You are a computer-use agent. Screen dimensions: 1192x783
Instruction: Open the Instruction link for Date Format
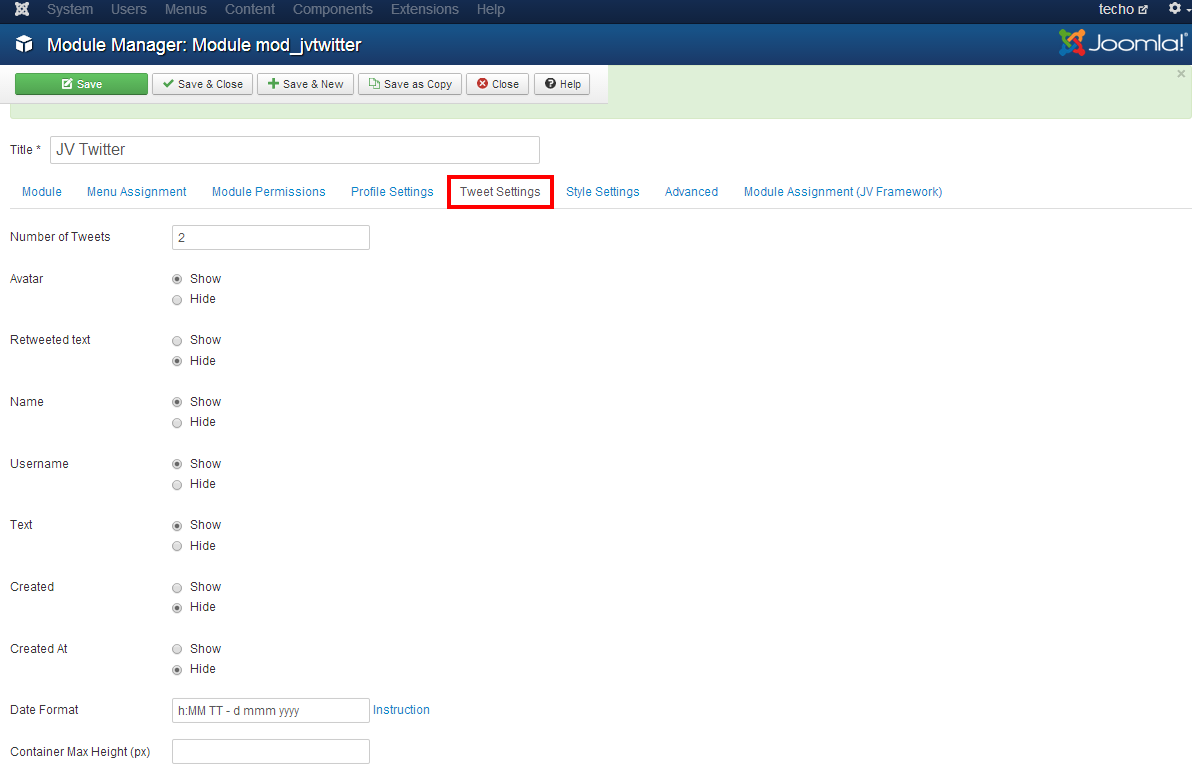pyautogui.click(x=401, y=710)
